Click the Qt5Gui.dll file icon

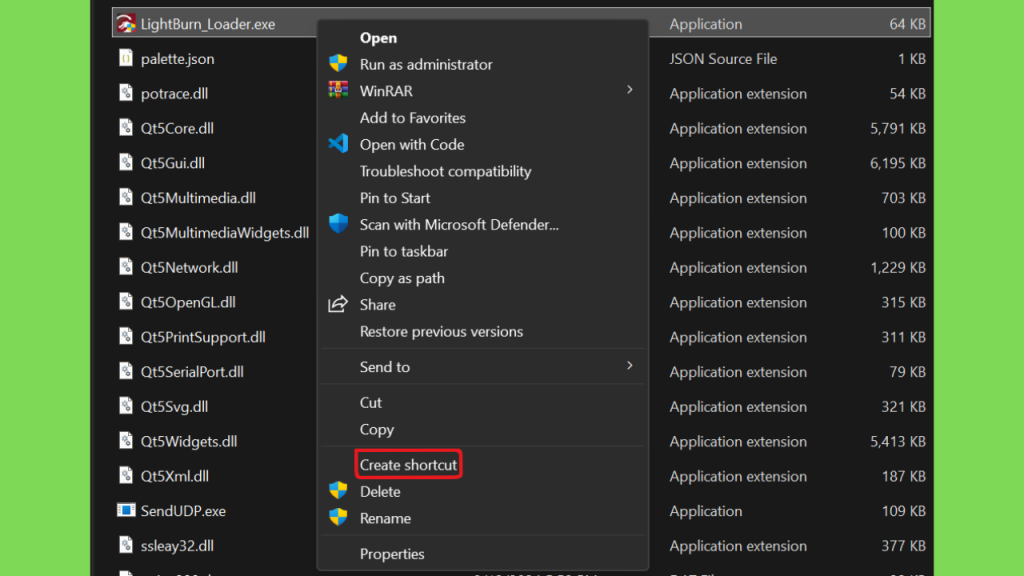point(126,163)
